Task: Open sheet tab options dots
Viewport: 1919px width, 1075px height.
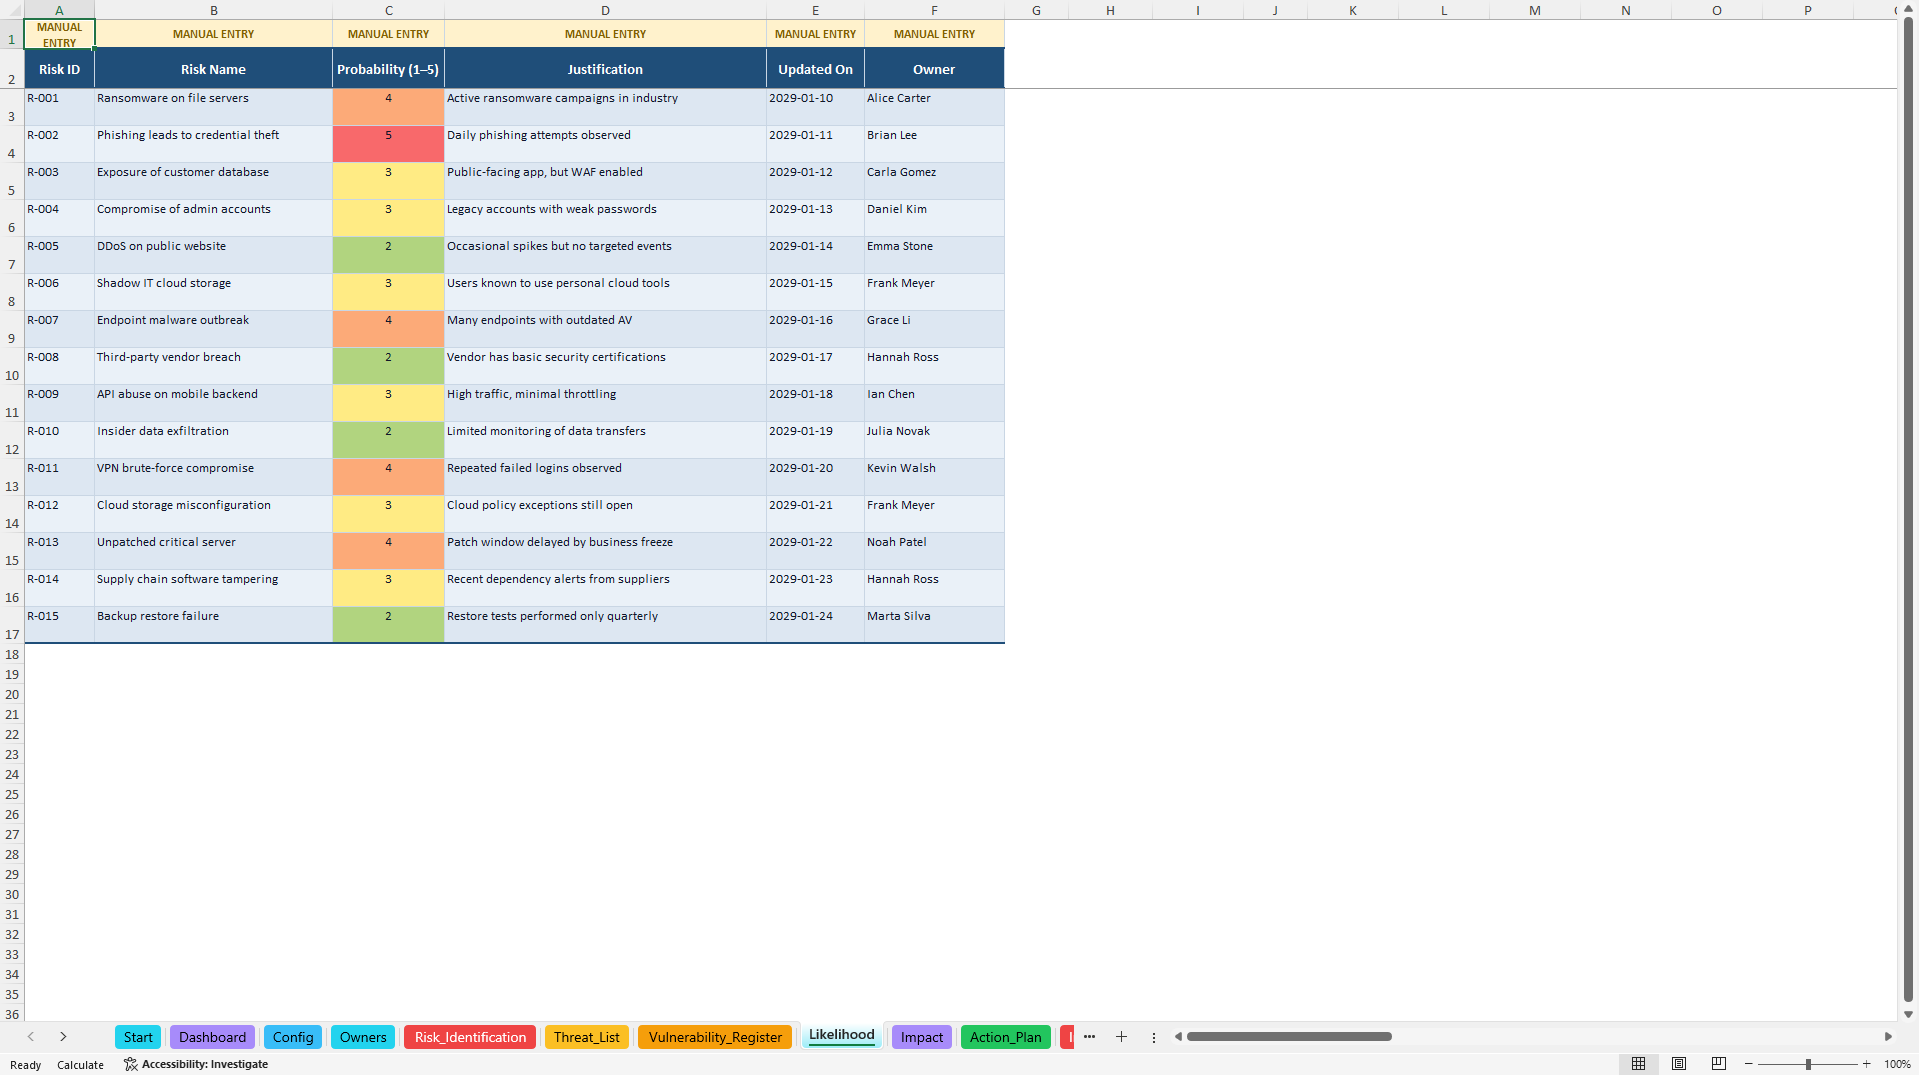Action: tap(1153, 1037)
